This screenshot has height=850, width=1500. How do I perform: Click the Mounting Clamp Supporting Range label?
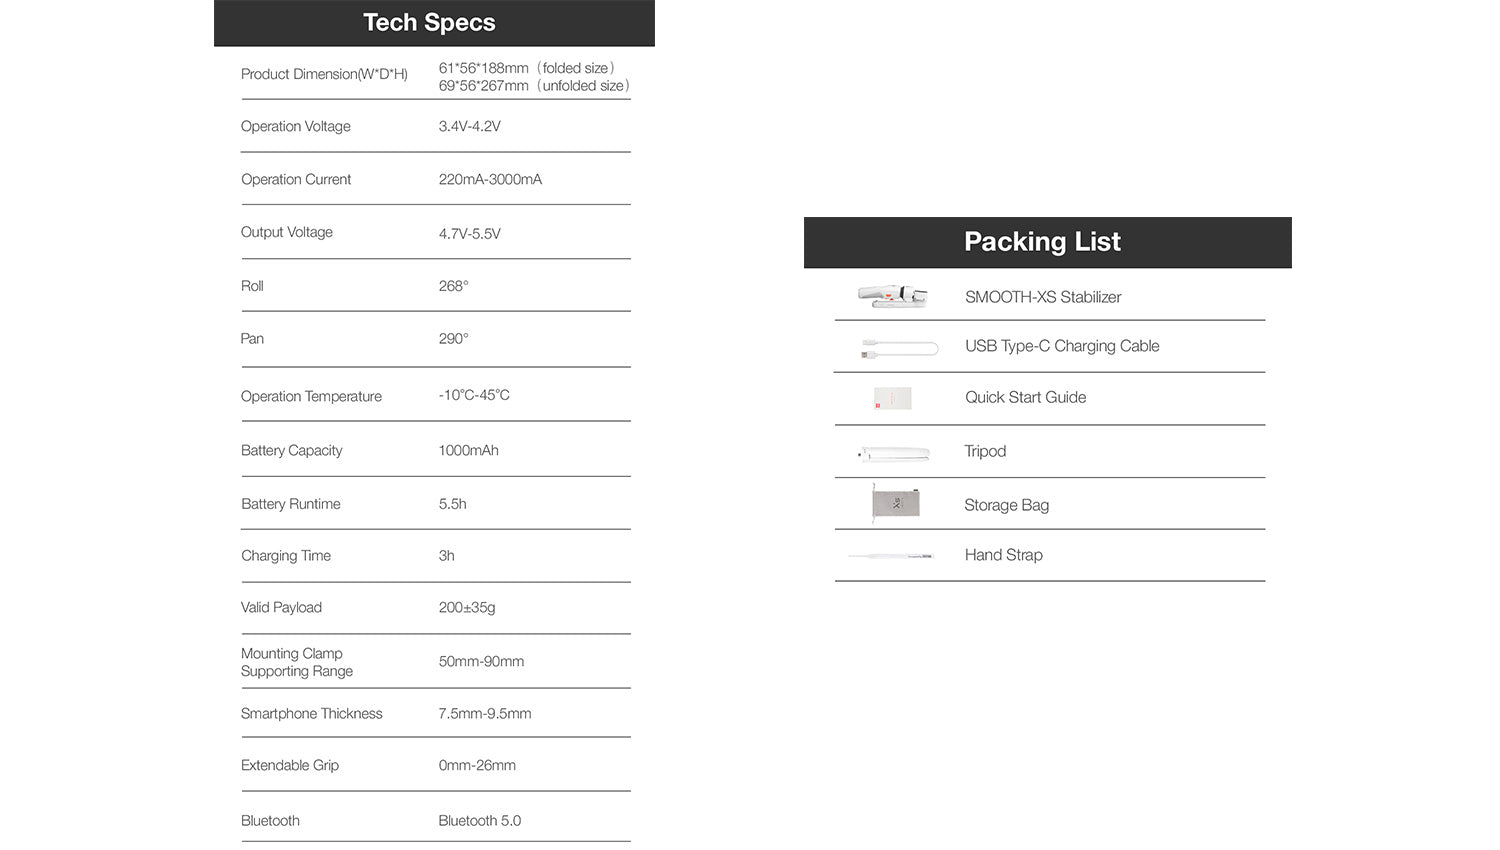(296, 662)
